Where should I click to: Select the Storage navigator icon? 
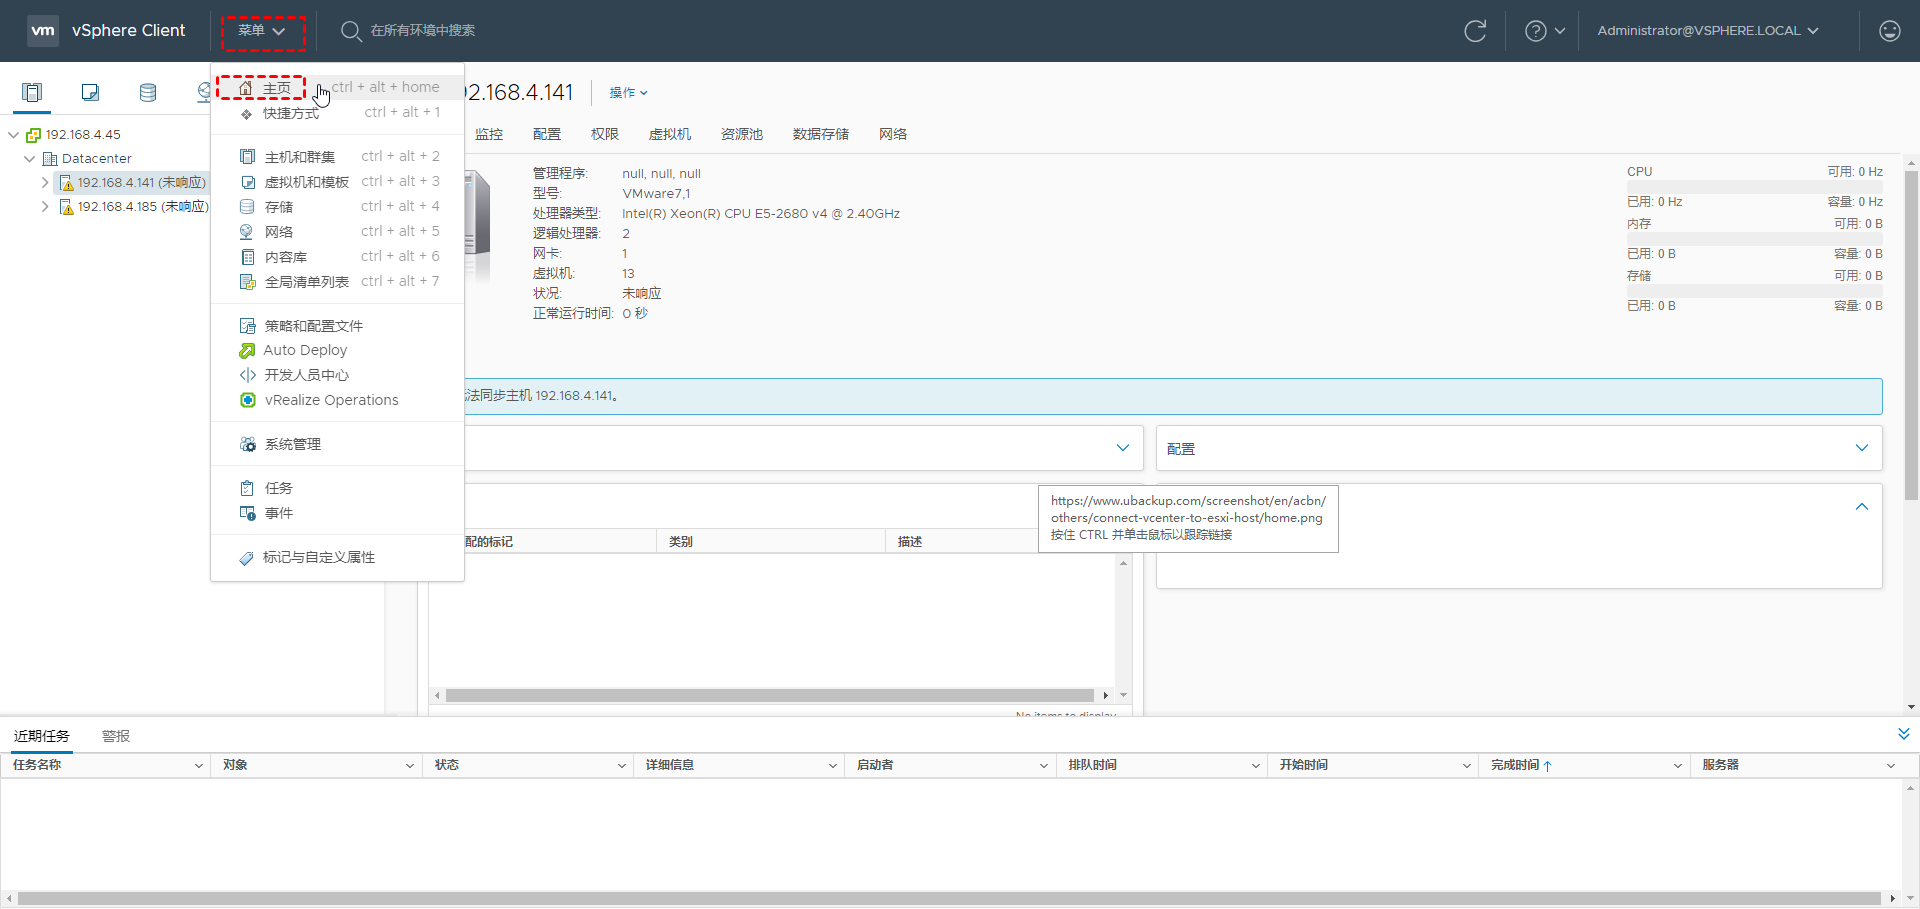click(x=148, y=93)
